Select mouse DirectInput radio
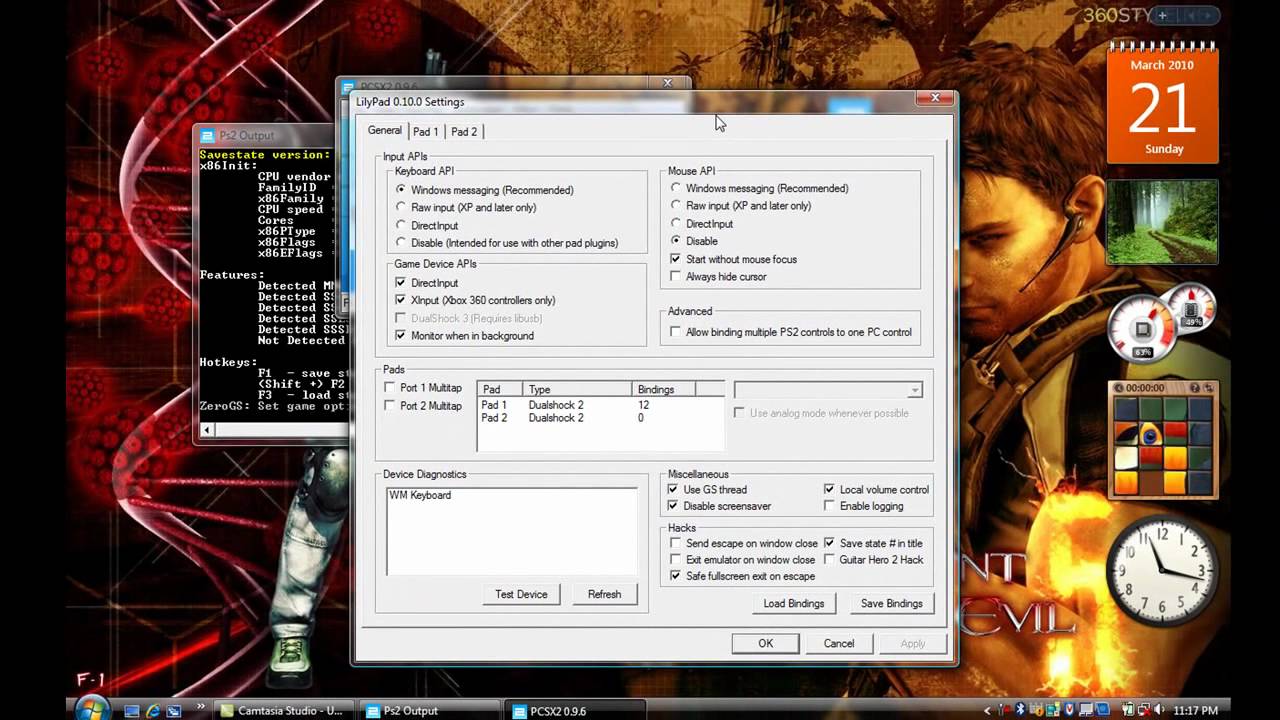This screenshot has height=720, width=1280. click(701, 223)
